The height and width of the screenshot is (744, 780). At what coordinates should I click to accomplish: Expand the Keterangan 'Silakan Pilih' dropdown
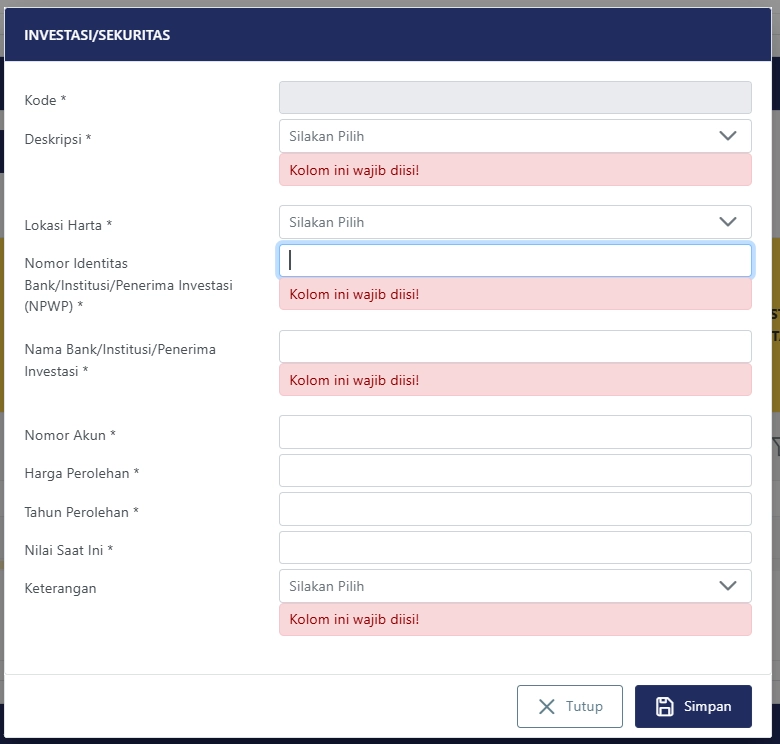515,586
